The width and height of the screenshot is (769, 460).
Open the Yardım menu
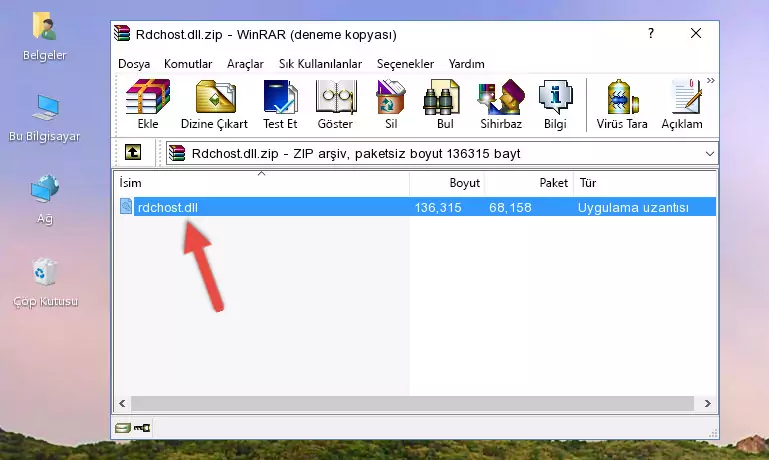tap(466, 64)
